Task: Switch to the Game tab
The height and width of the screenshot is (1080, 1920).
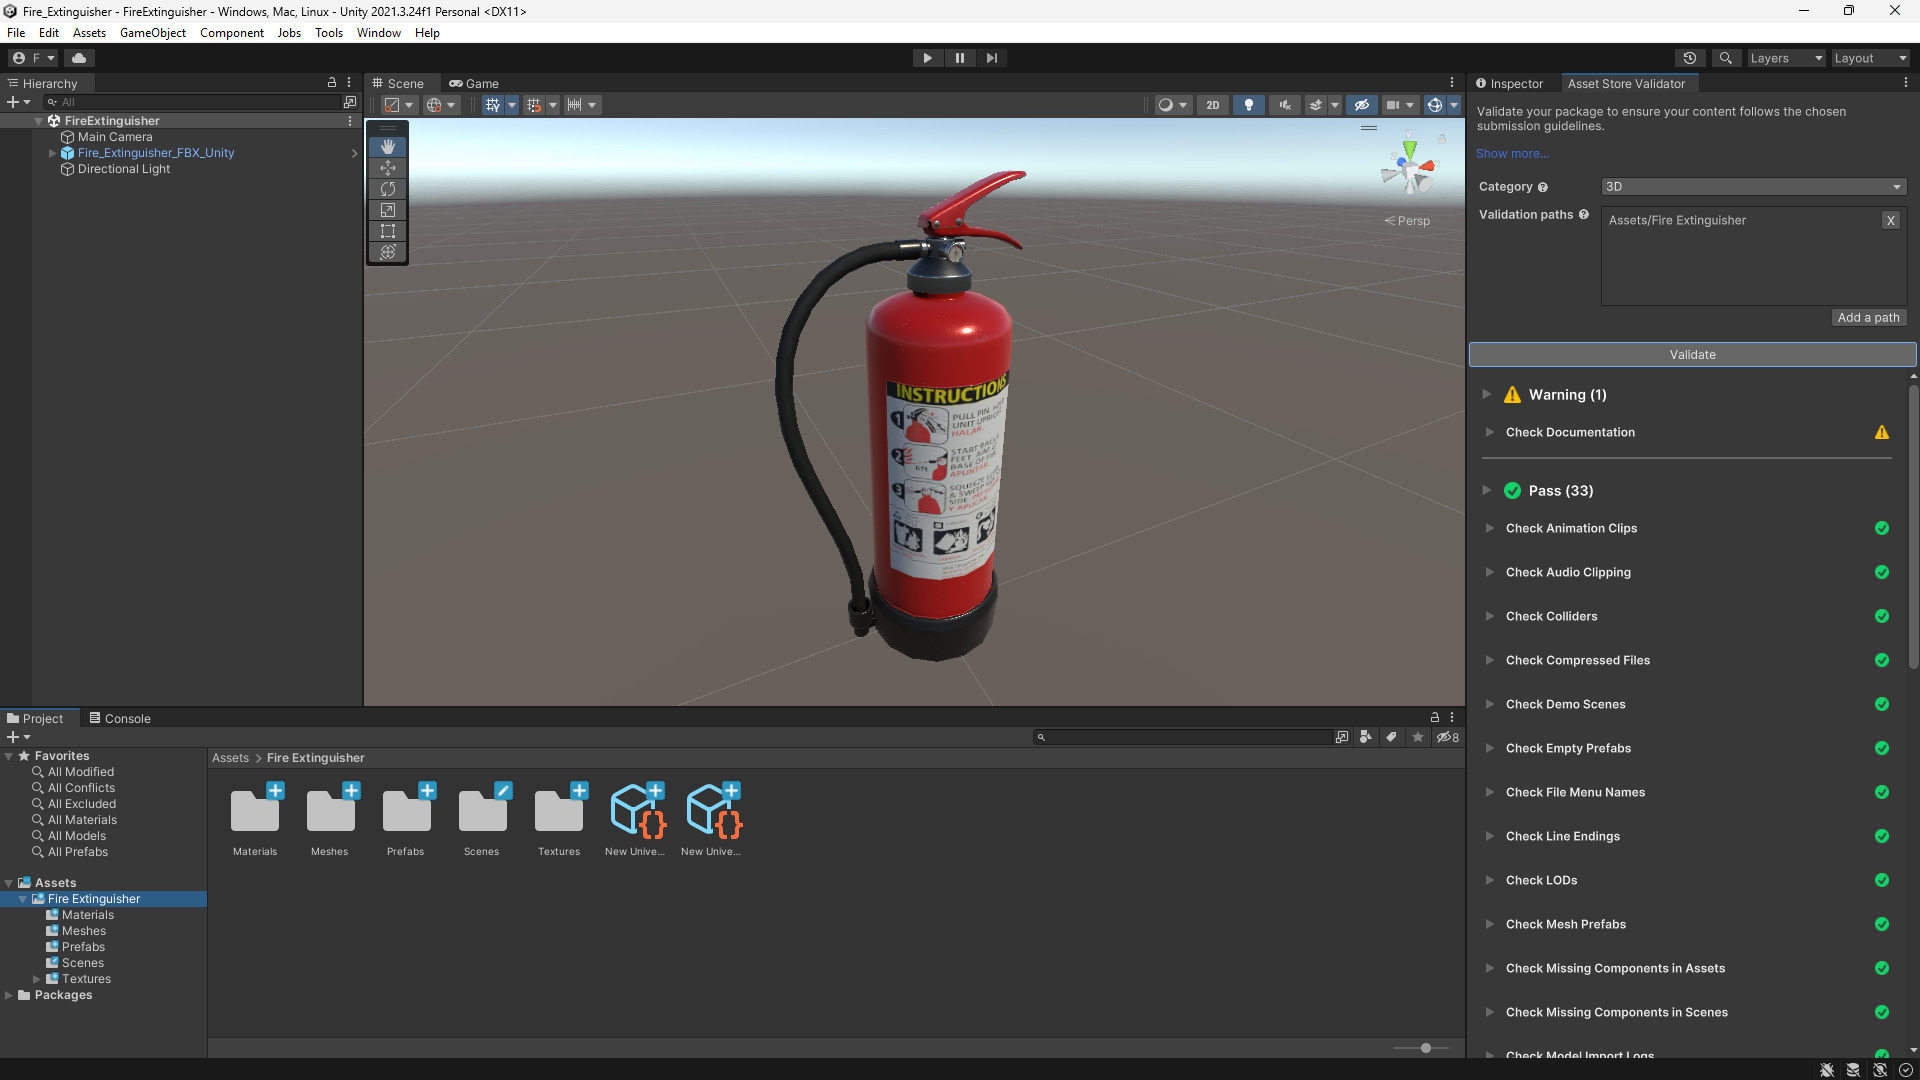Action: tap(474, 84)
